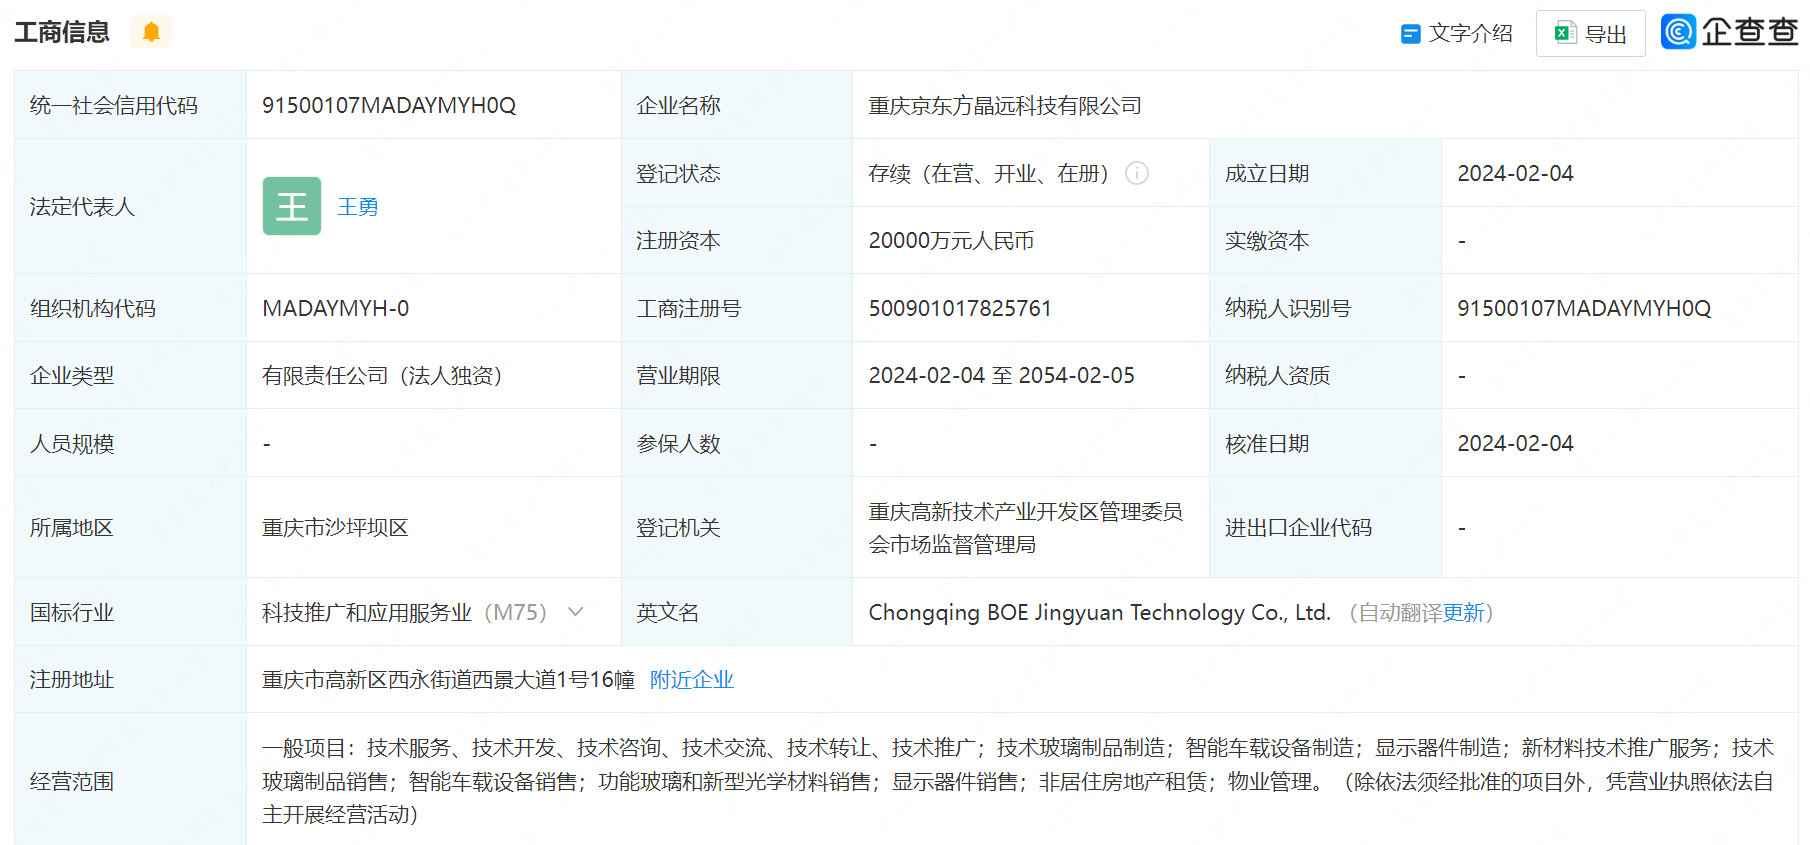Open the 文字介绍 text introduction
Screen dimensions: 1810x845
pos(1457,34)
